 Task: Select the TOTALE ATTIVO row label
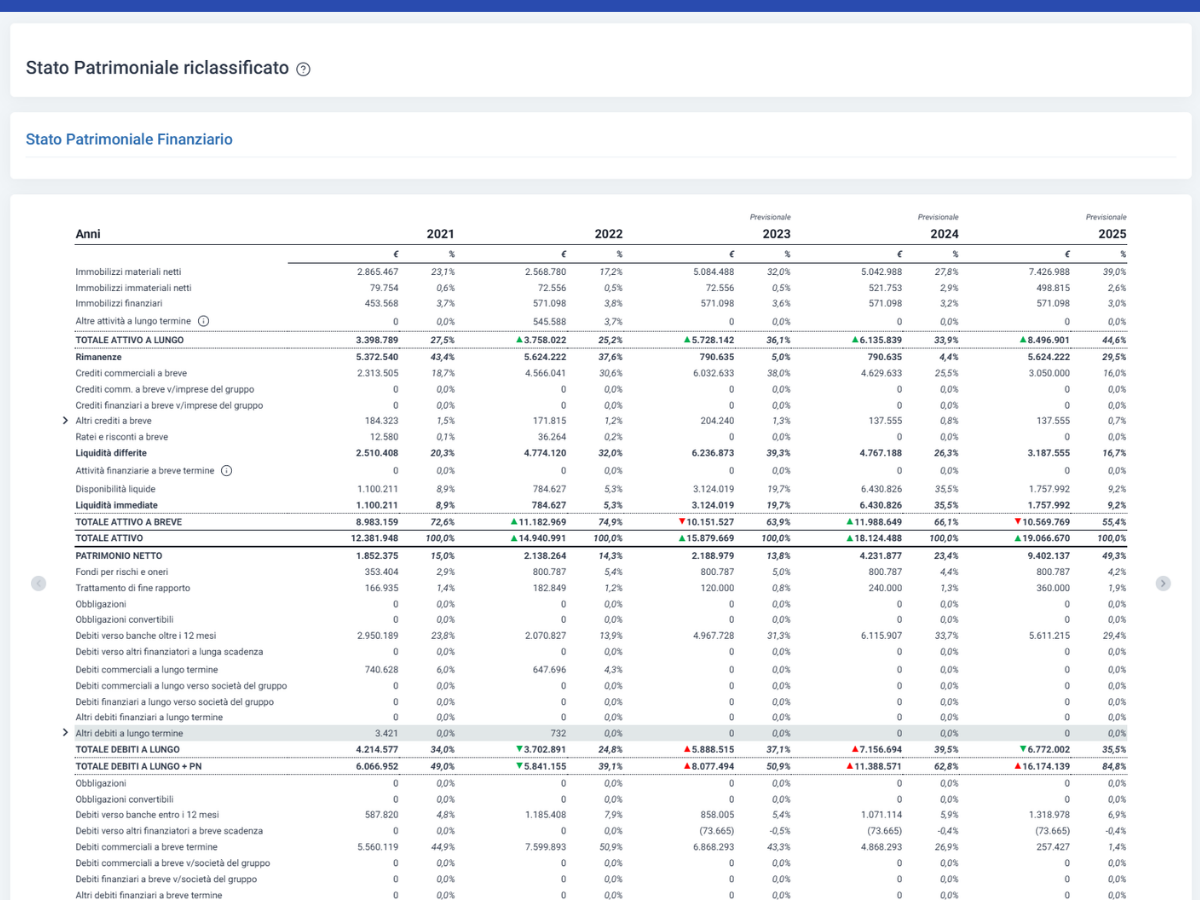click(109, 538)
